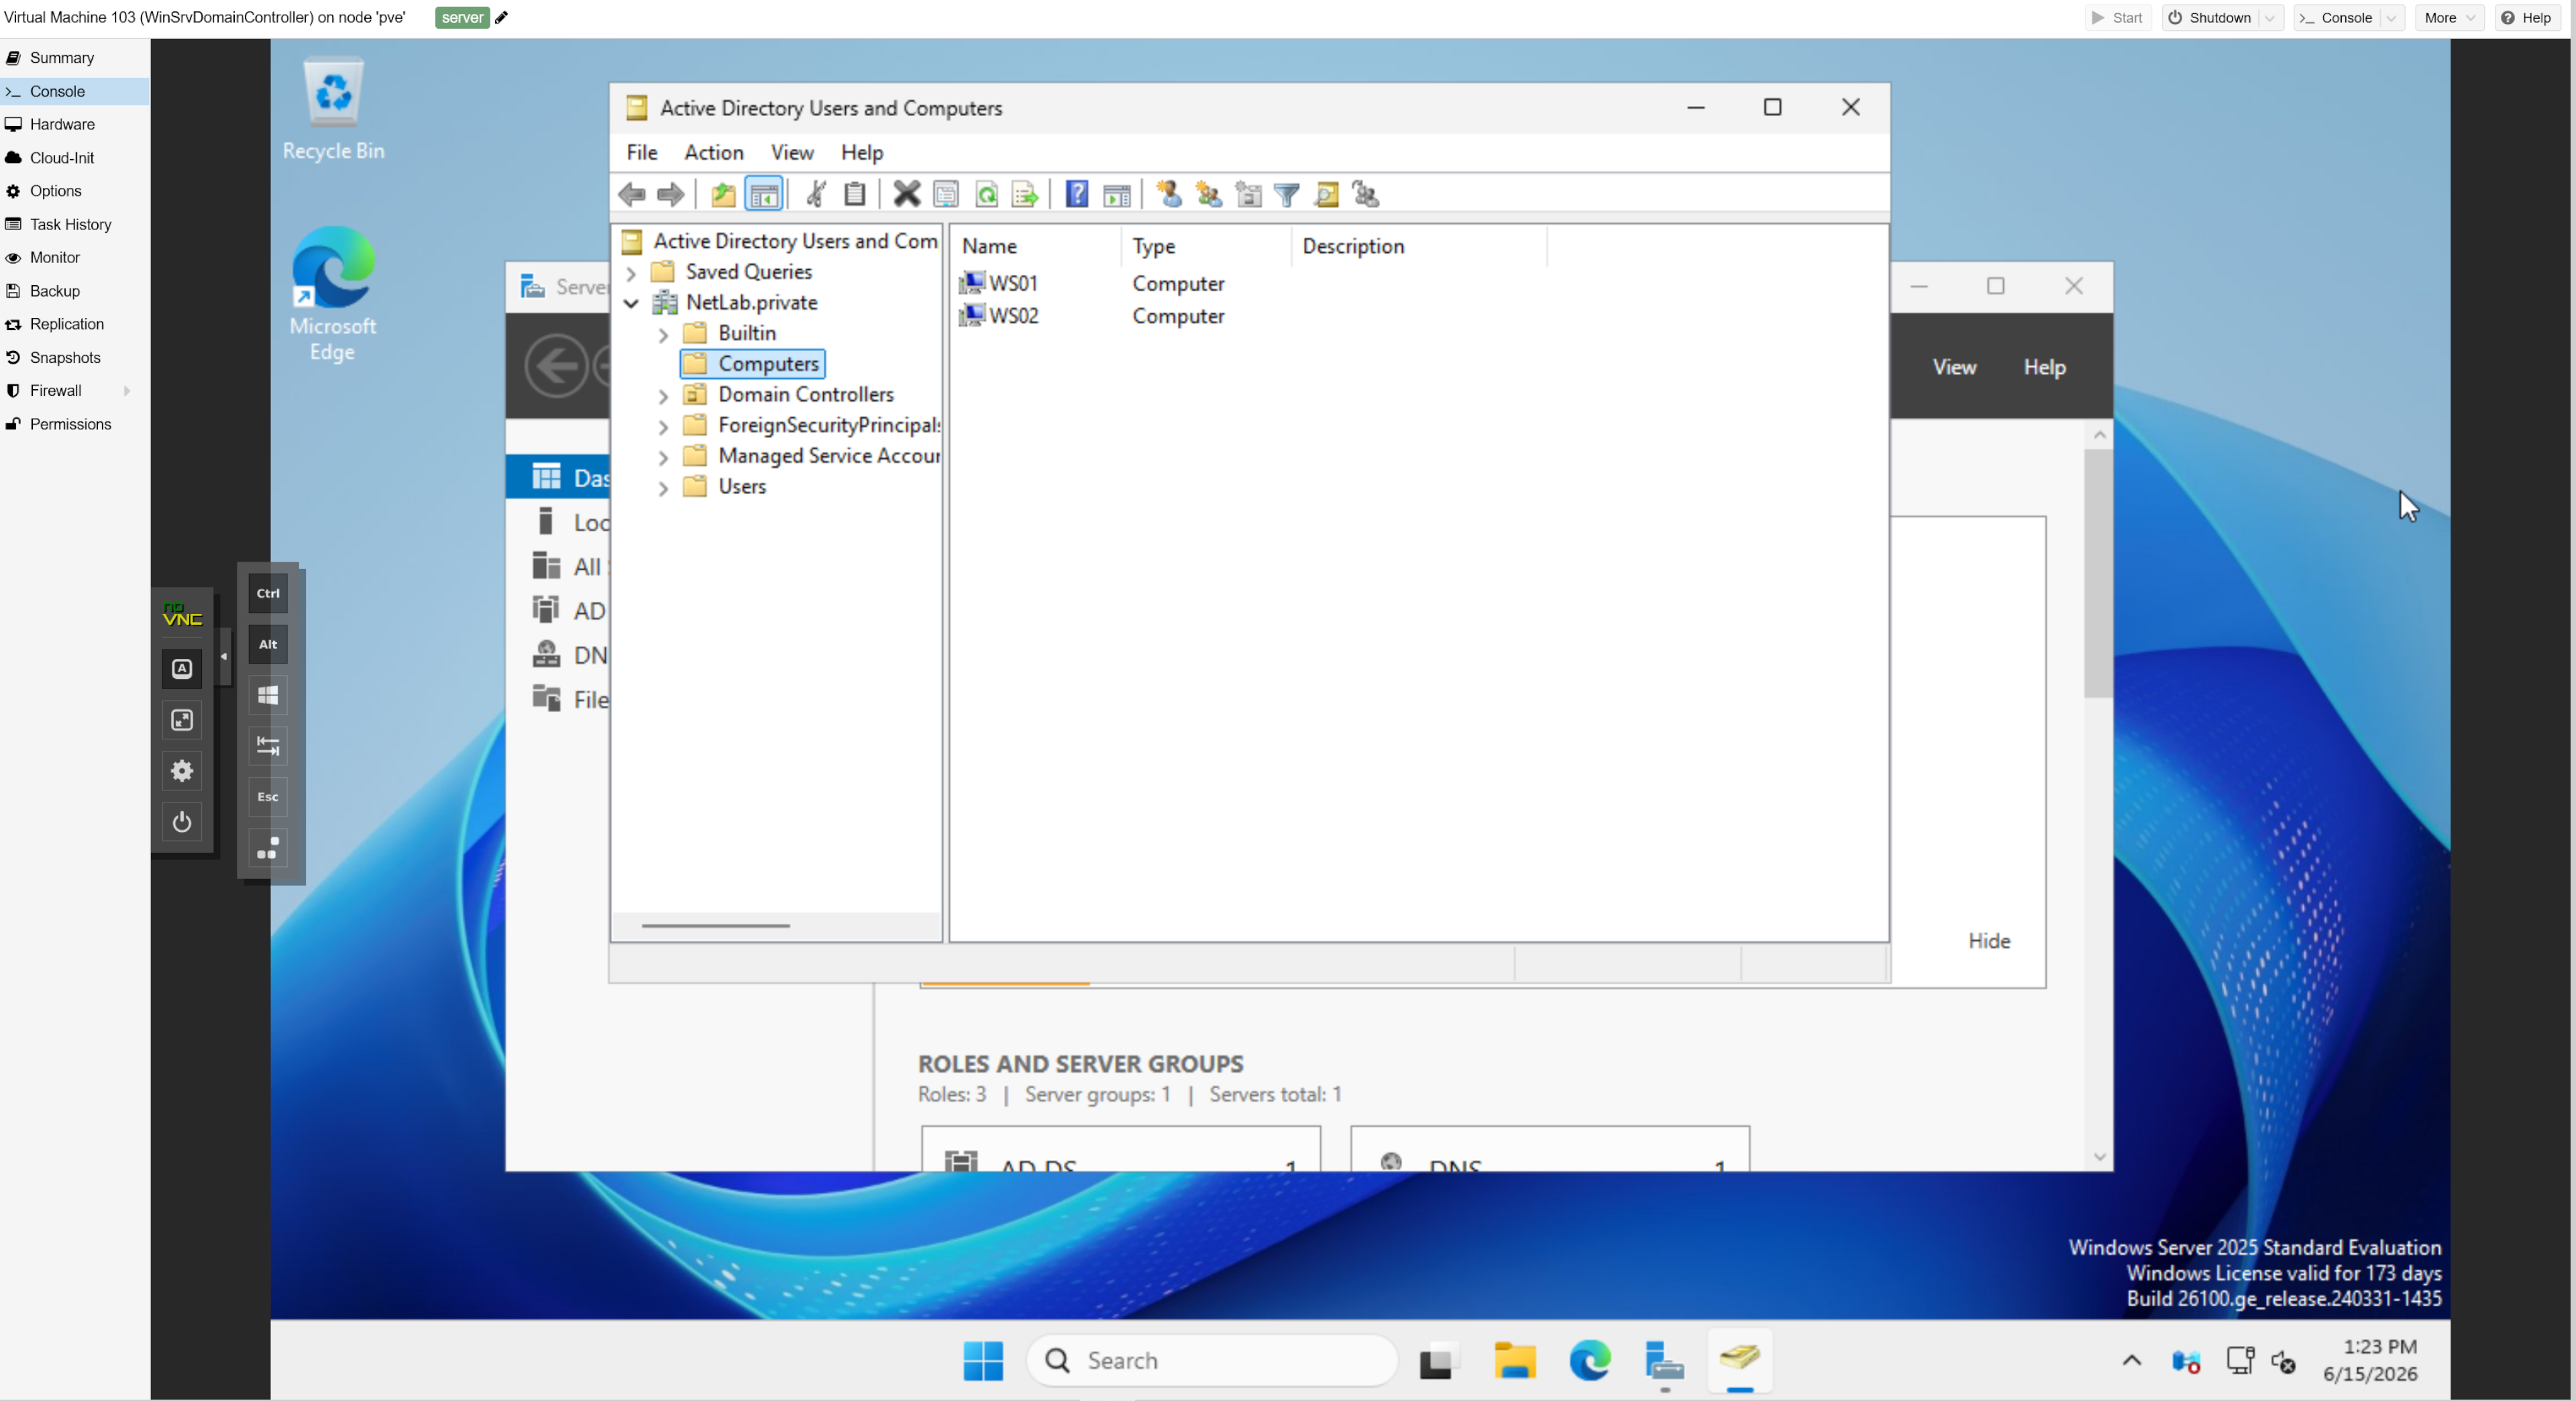Expand the Domain Controllers node
2576x1401 pixels.
663,396
